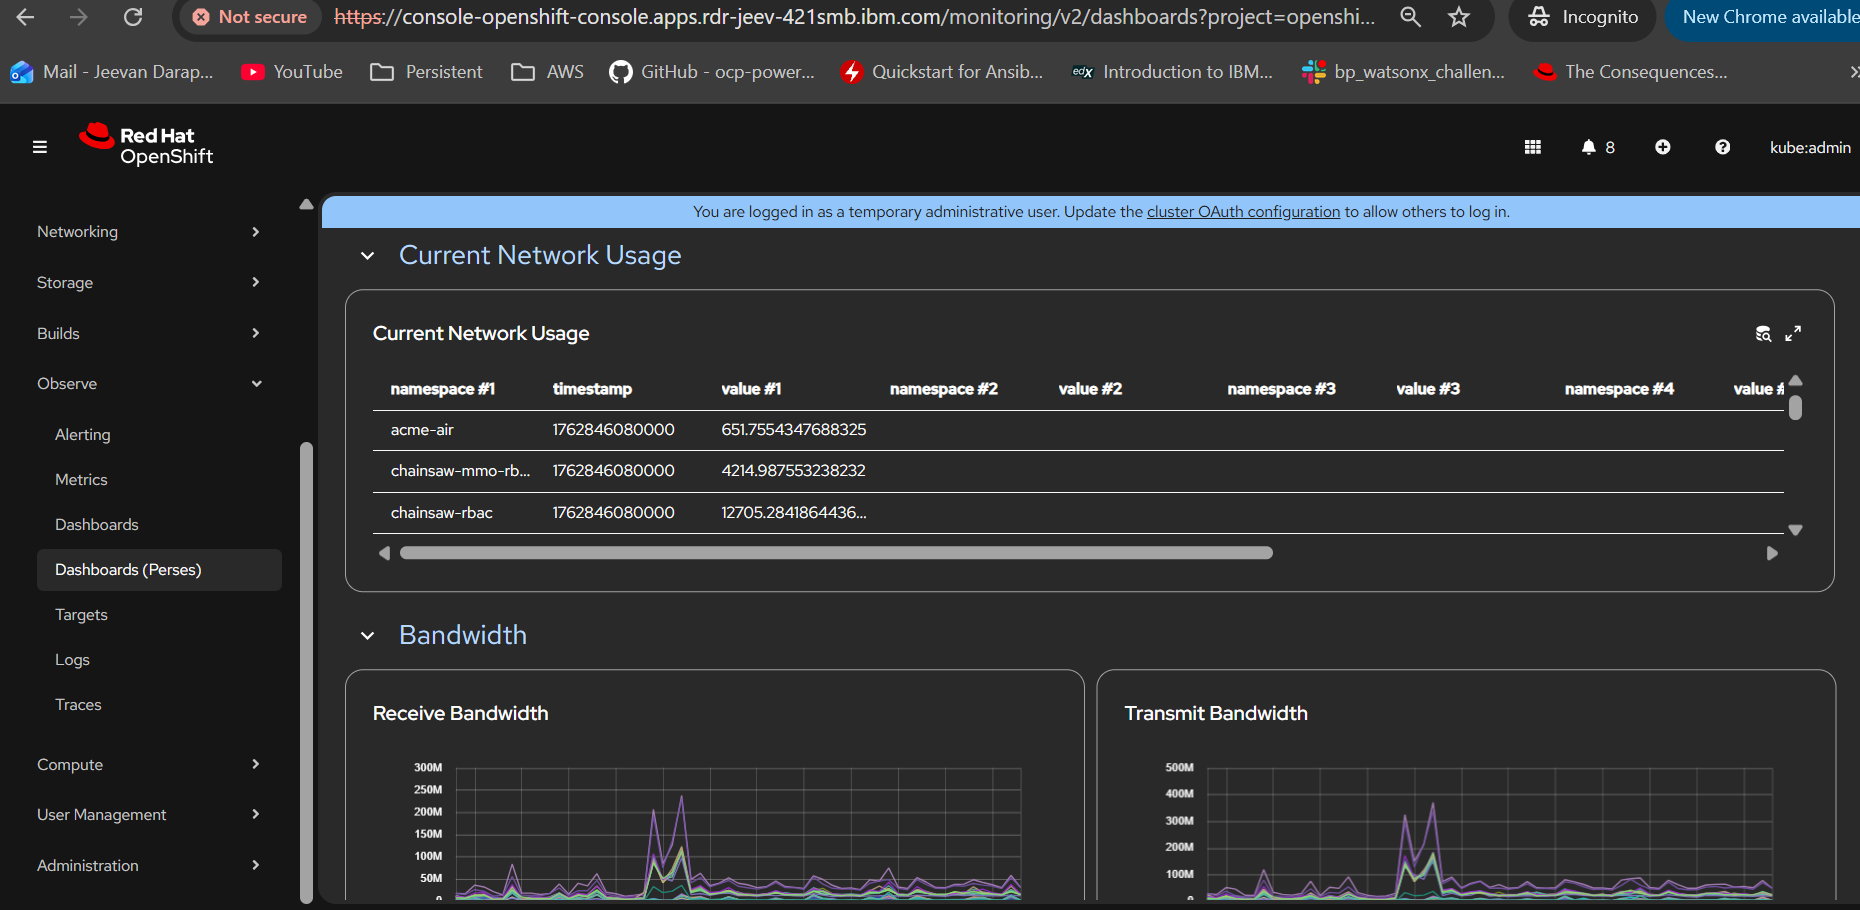Expand the Networking navigation section
1860x910 pixels.
[148, 232]
